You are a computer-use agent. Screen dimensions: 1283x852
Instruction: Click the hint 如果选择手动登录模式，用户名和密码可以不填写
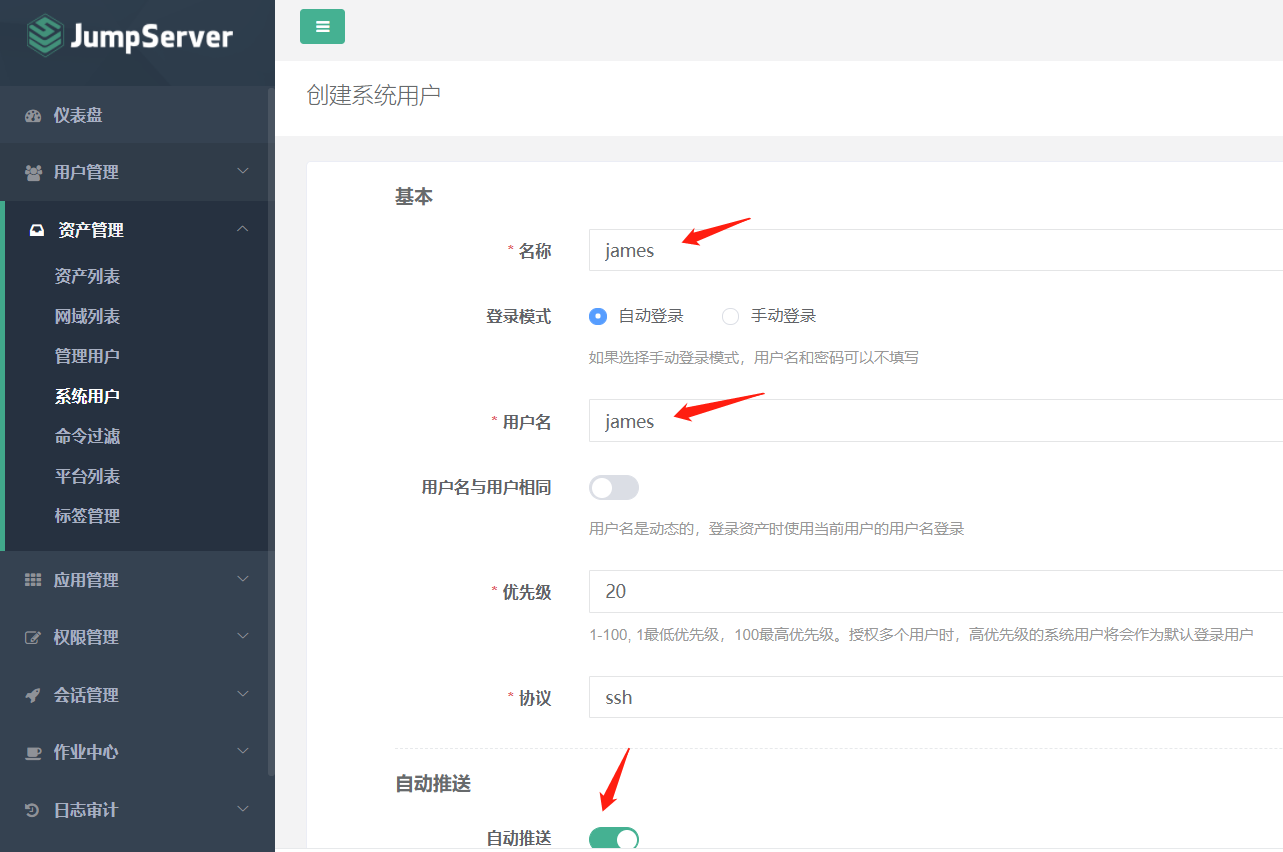pyautogui.click(x=754, y=357)
